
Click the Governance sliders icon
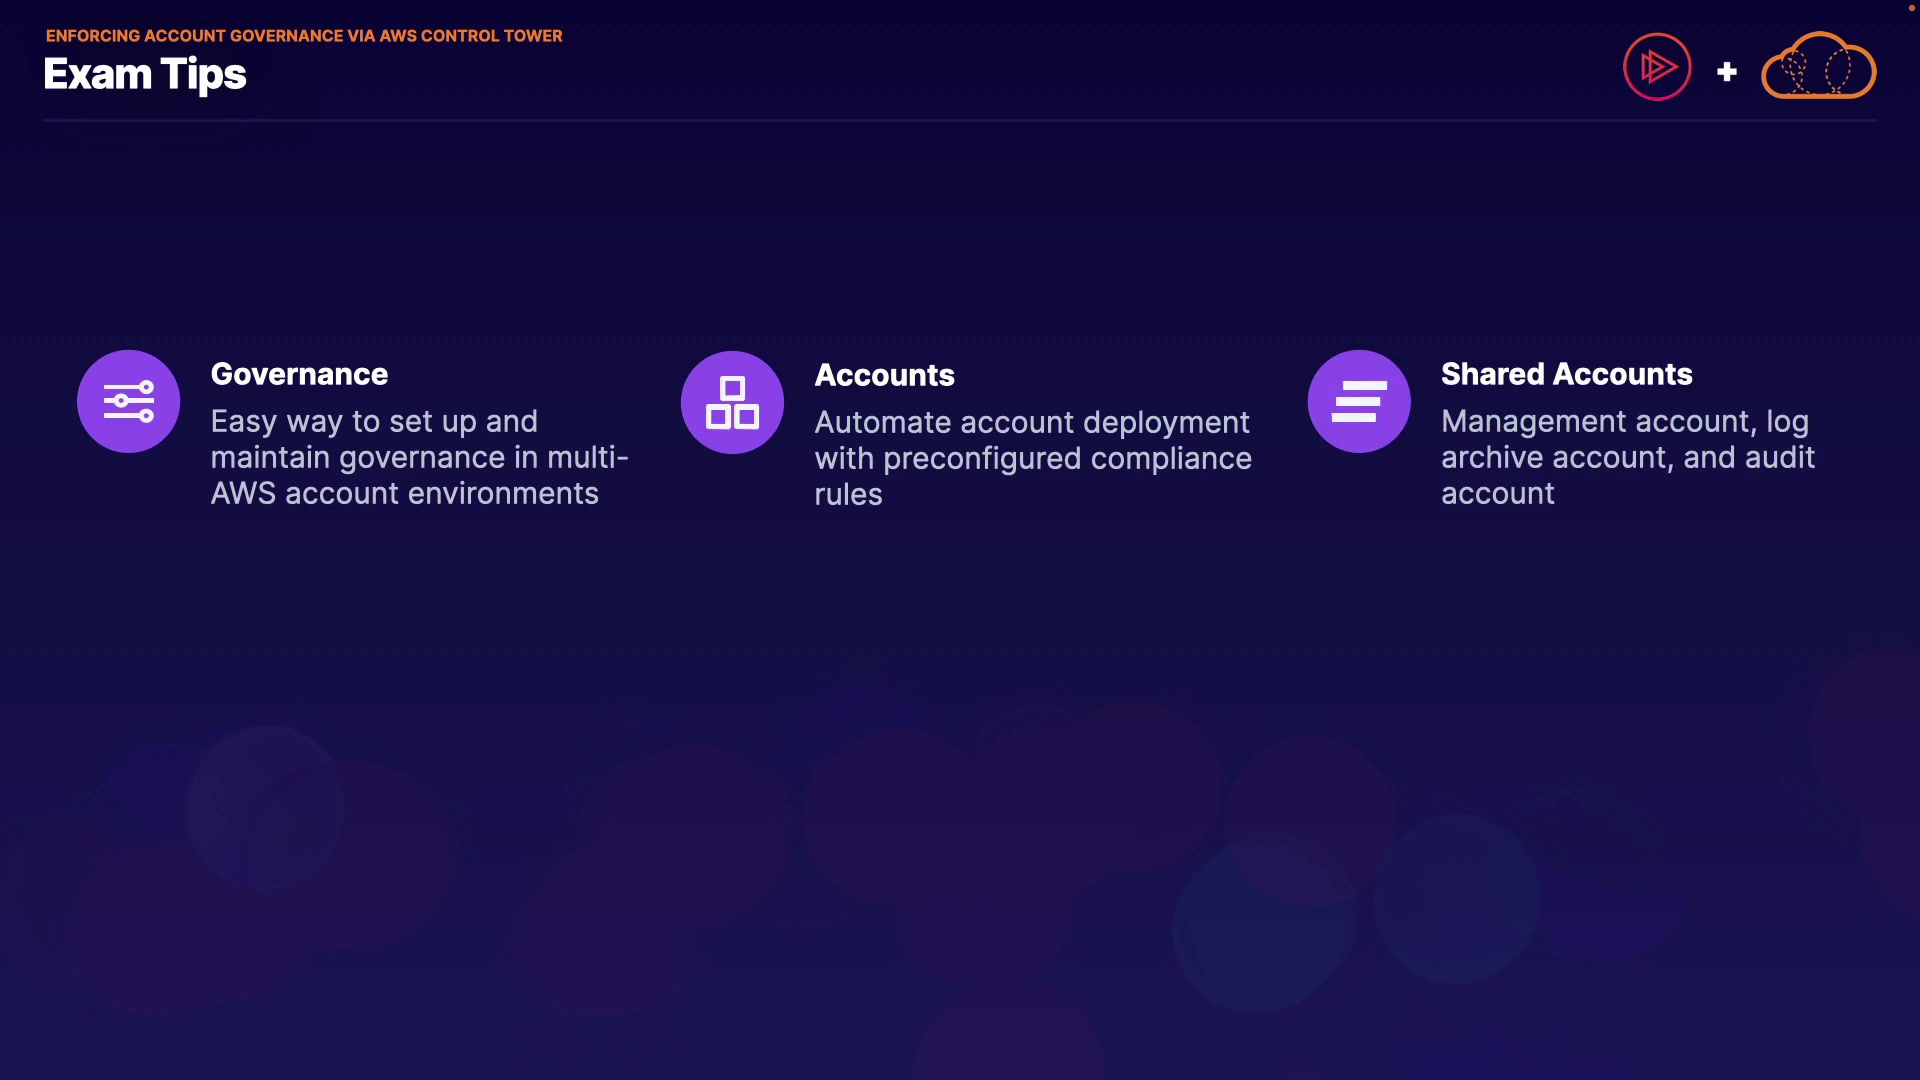(x=128, y=401)
